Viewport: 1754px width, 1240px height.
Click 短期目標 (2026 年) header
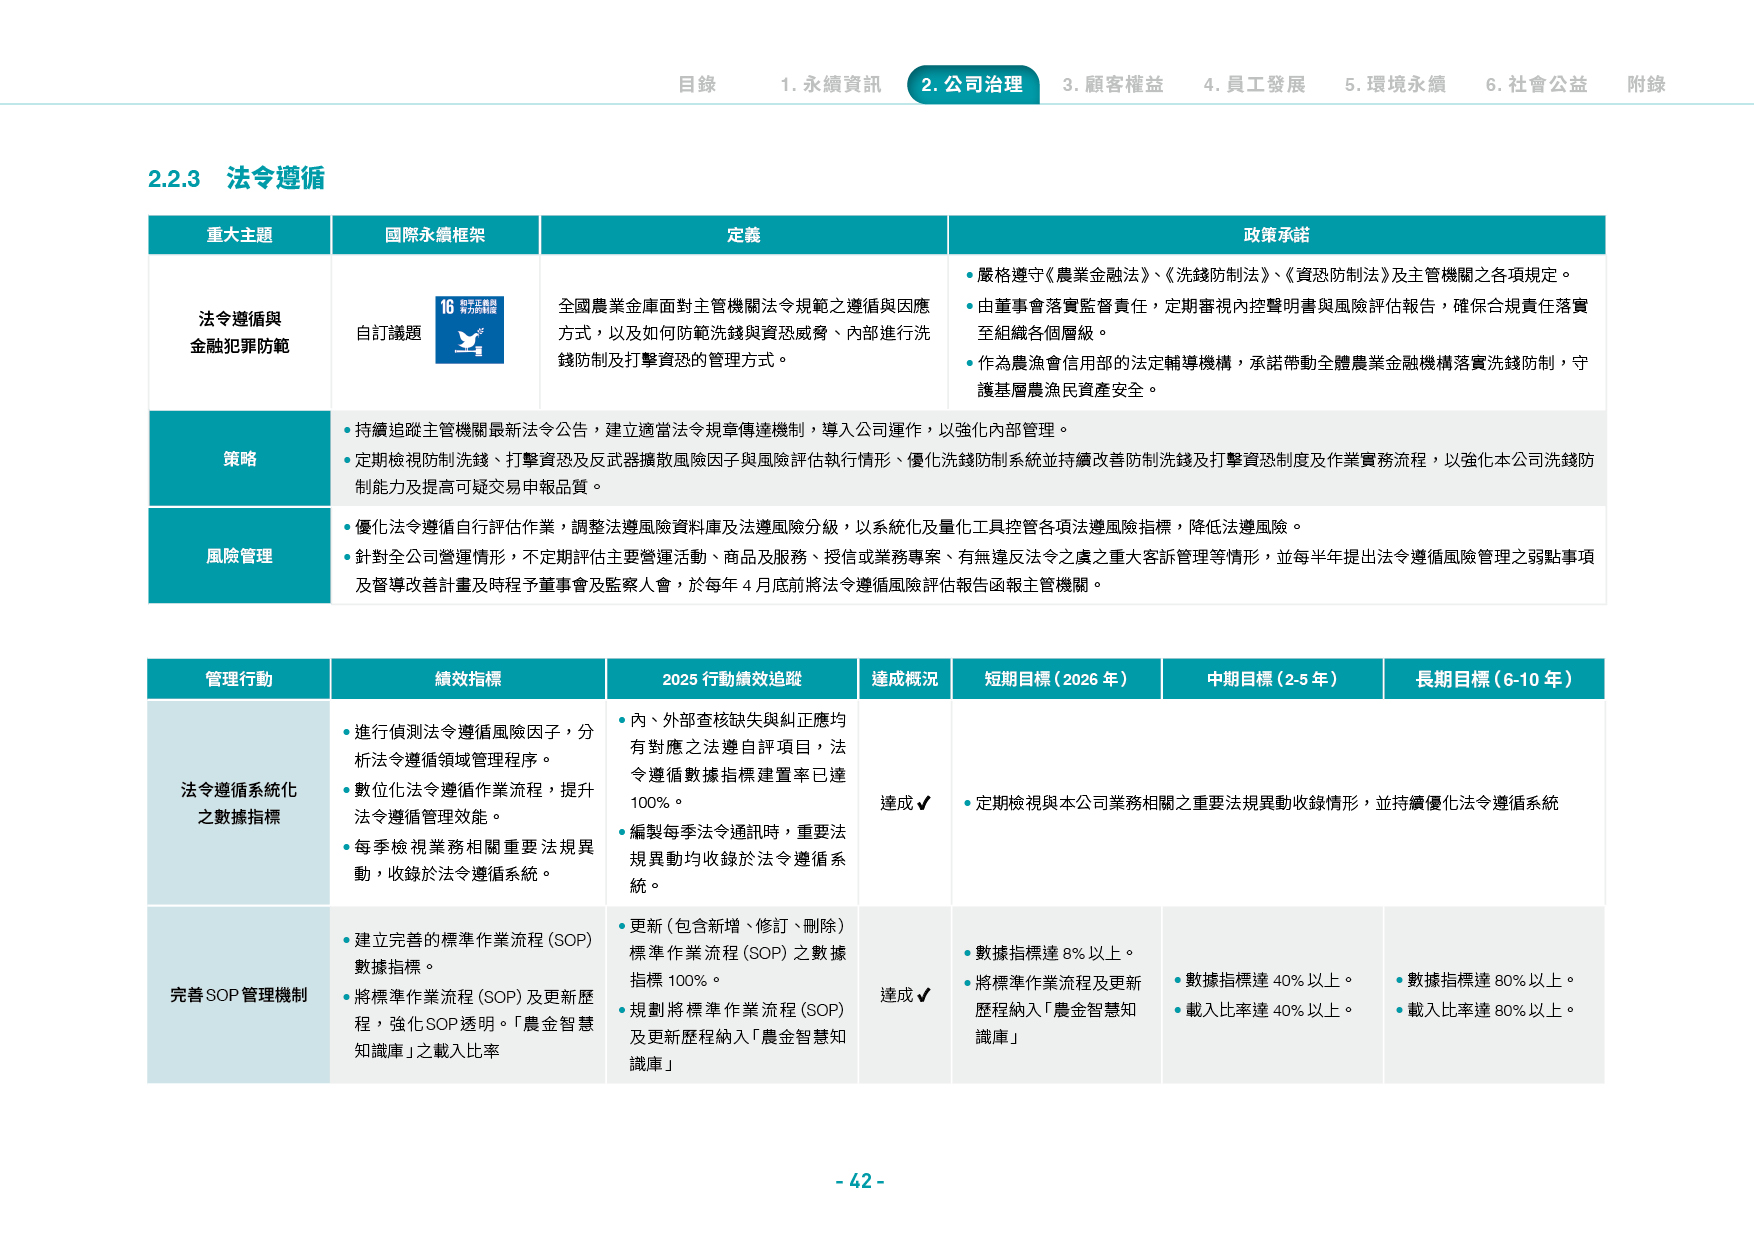click(1057, 679)
